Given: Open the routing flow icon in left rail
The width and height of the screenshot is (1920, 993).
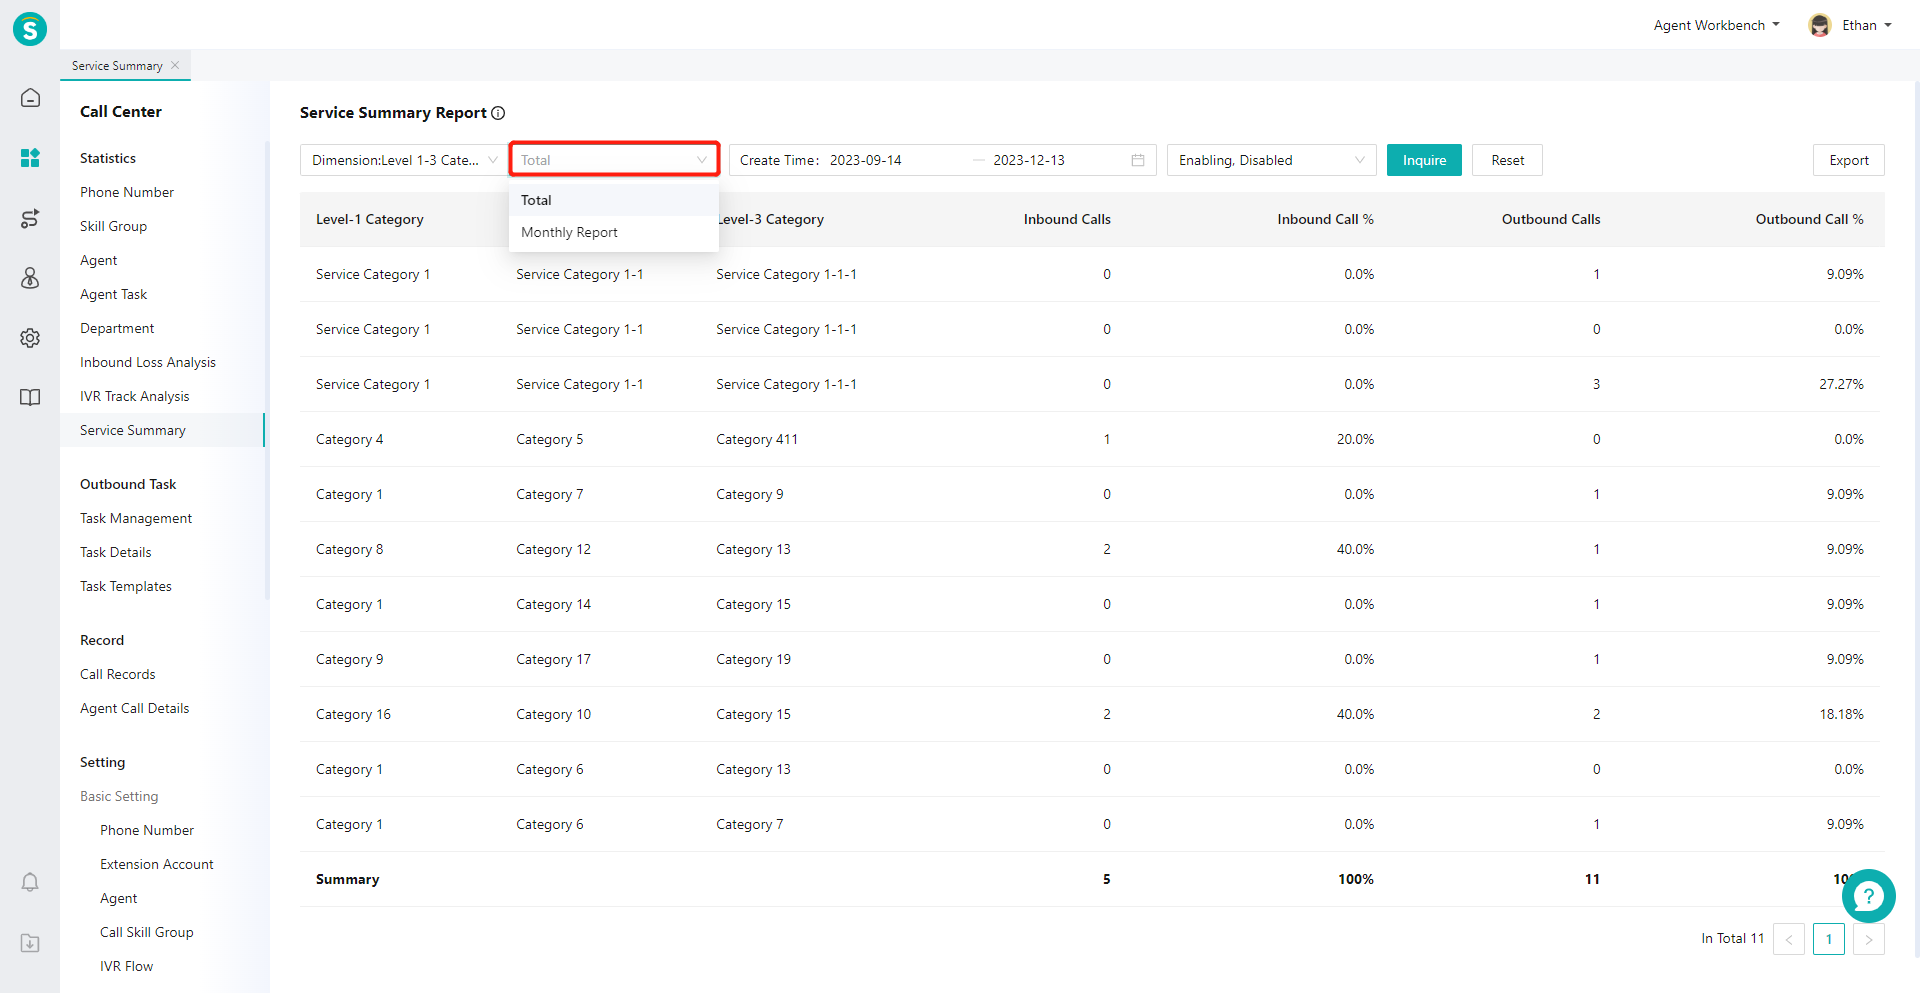Looking at the screenshot, I should click(x=30, y=218).
